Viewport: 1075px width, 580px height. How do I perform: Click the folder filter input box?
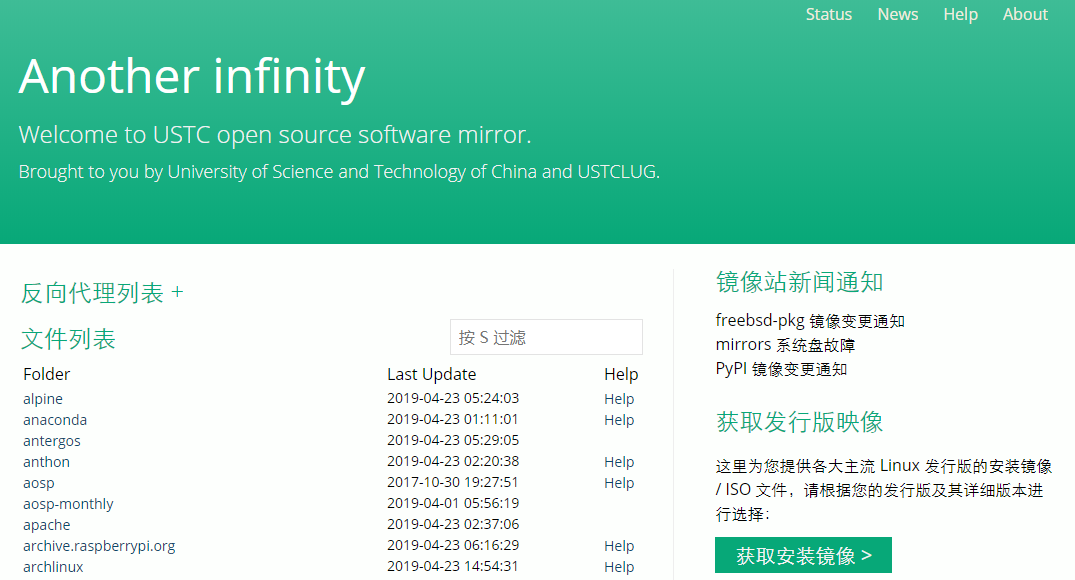coord(545,337)
